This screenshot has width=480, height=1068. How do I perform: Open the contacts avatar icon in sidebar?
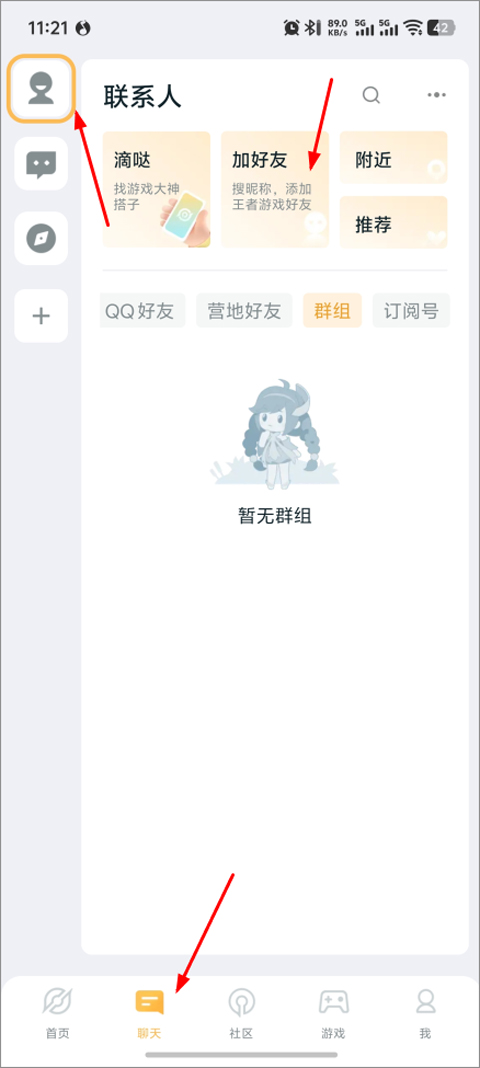(x=41, y=91)
